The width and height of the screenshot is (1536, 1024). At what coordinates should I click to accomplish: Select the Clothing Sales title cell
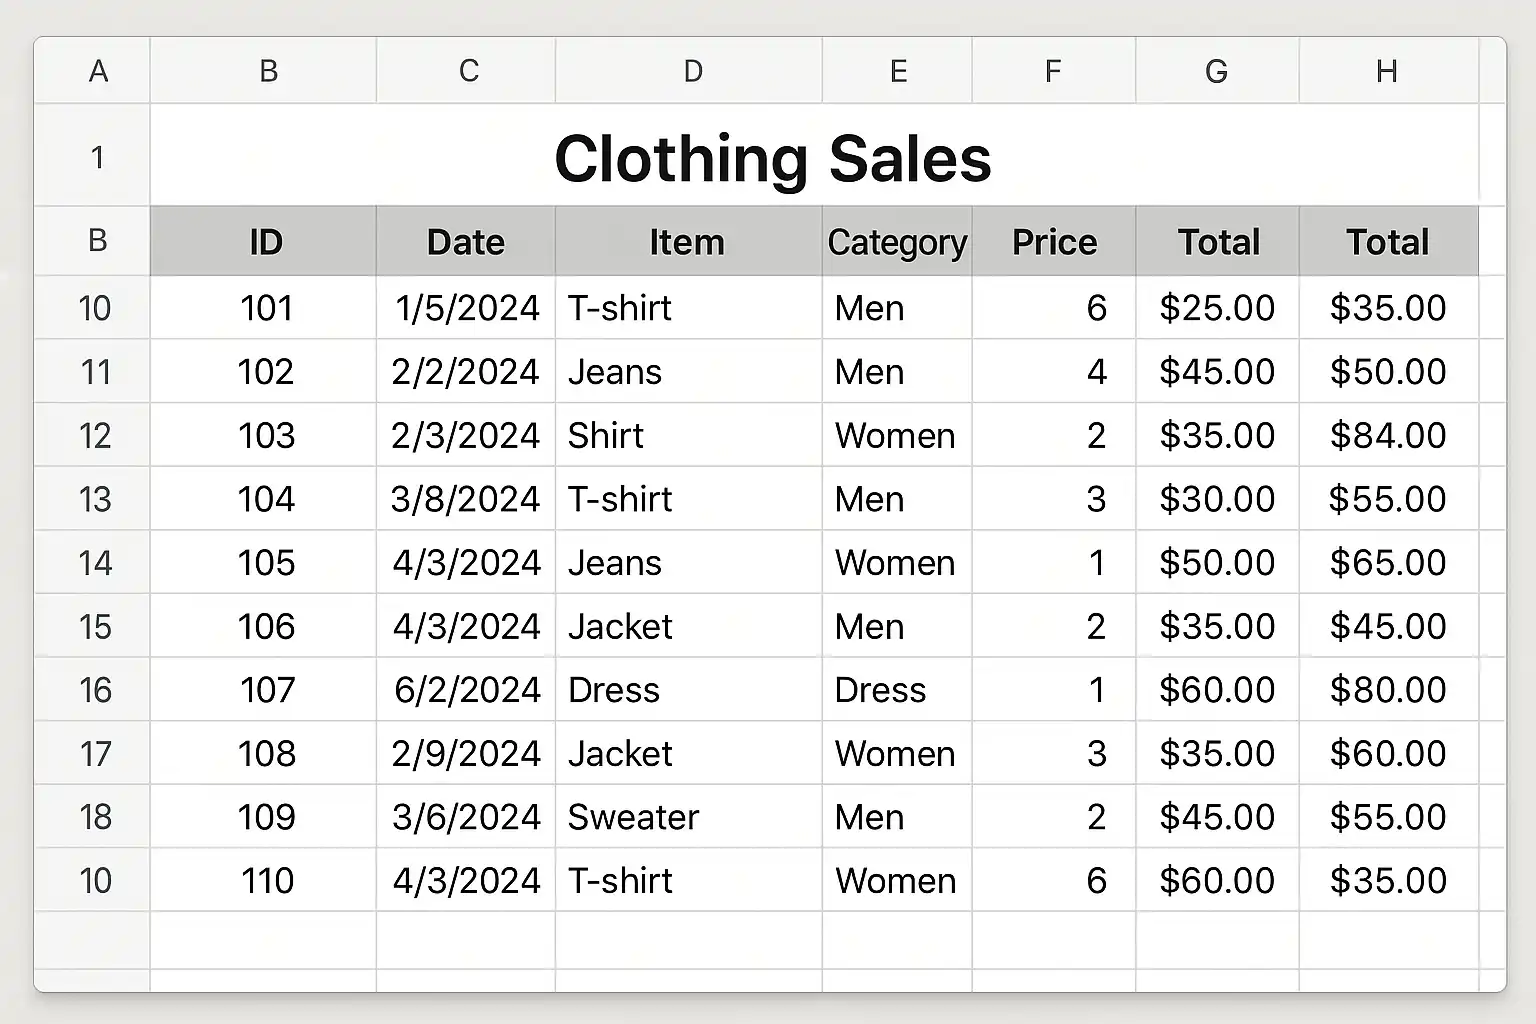772,158
